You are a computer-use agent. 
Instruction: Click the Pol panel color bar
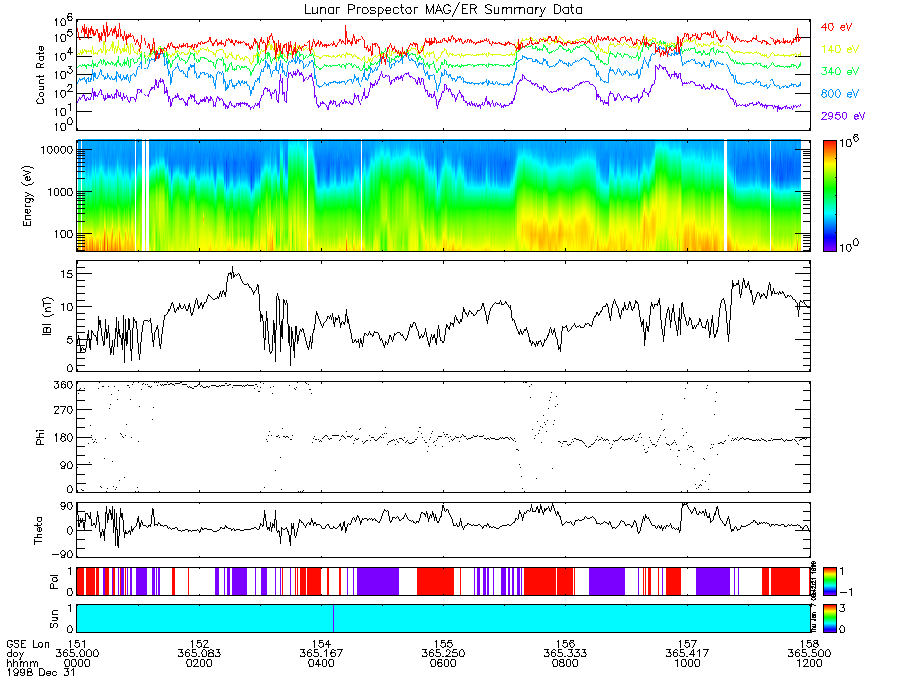[829, 581]
